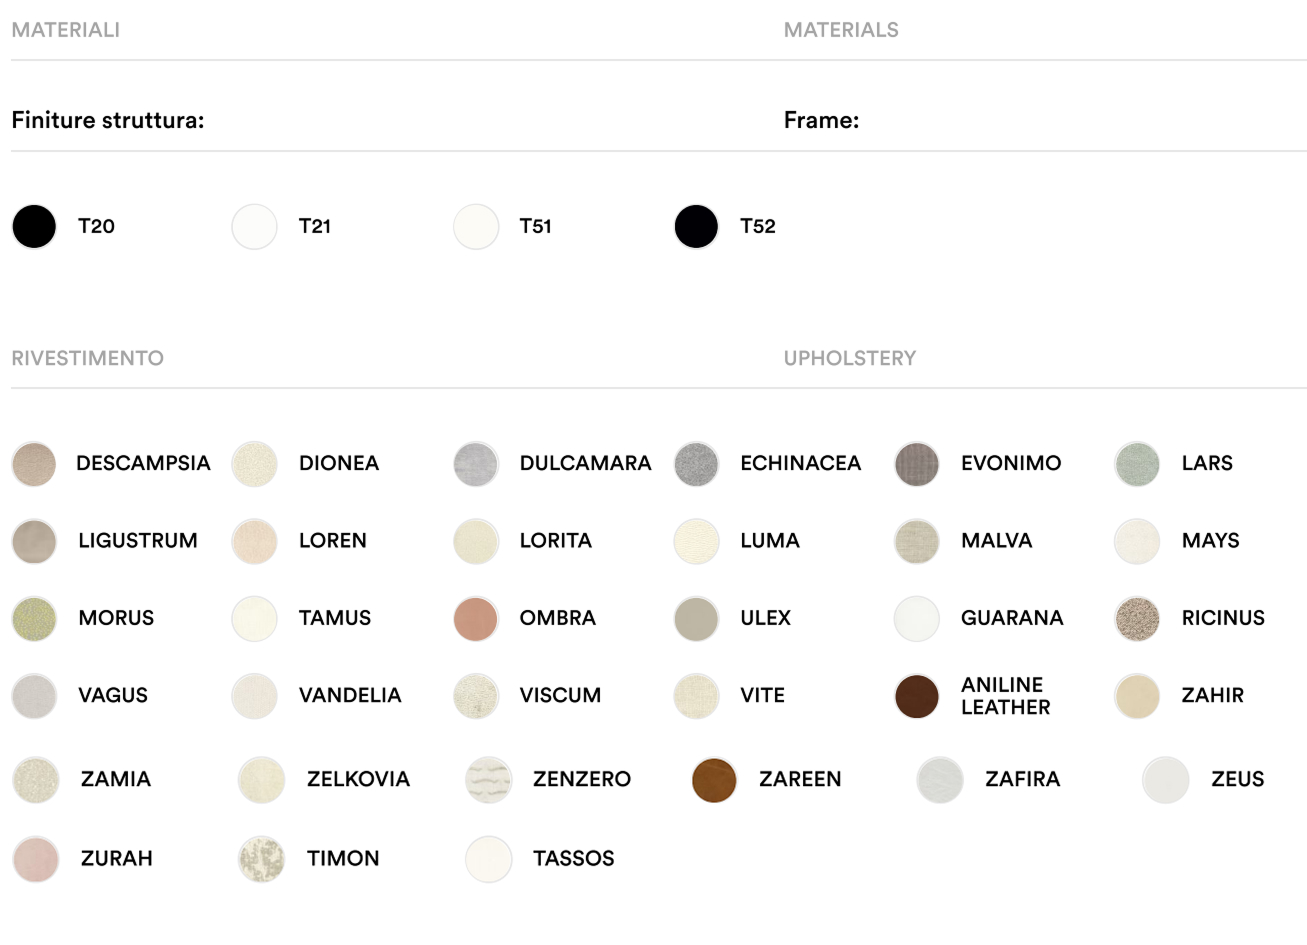Select the beige ZAHIR upholstery swatch

point(1137,696)
